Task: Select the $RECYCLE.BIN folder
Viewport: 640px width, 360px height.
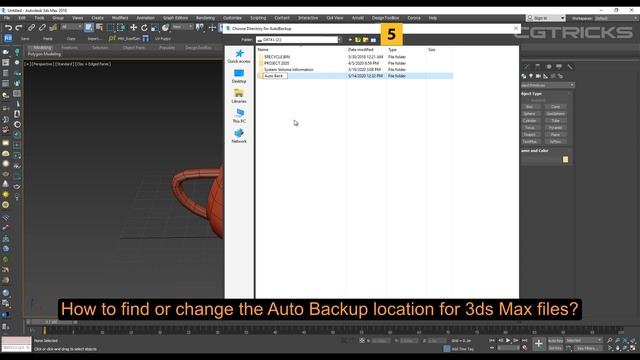Action: [277, 57]
